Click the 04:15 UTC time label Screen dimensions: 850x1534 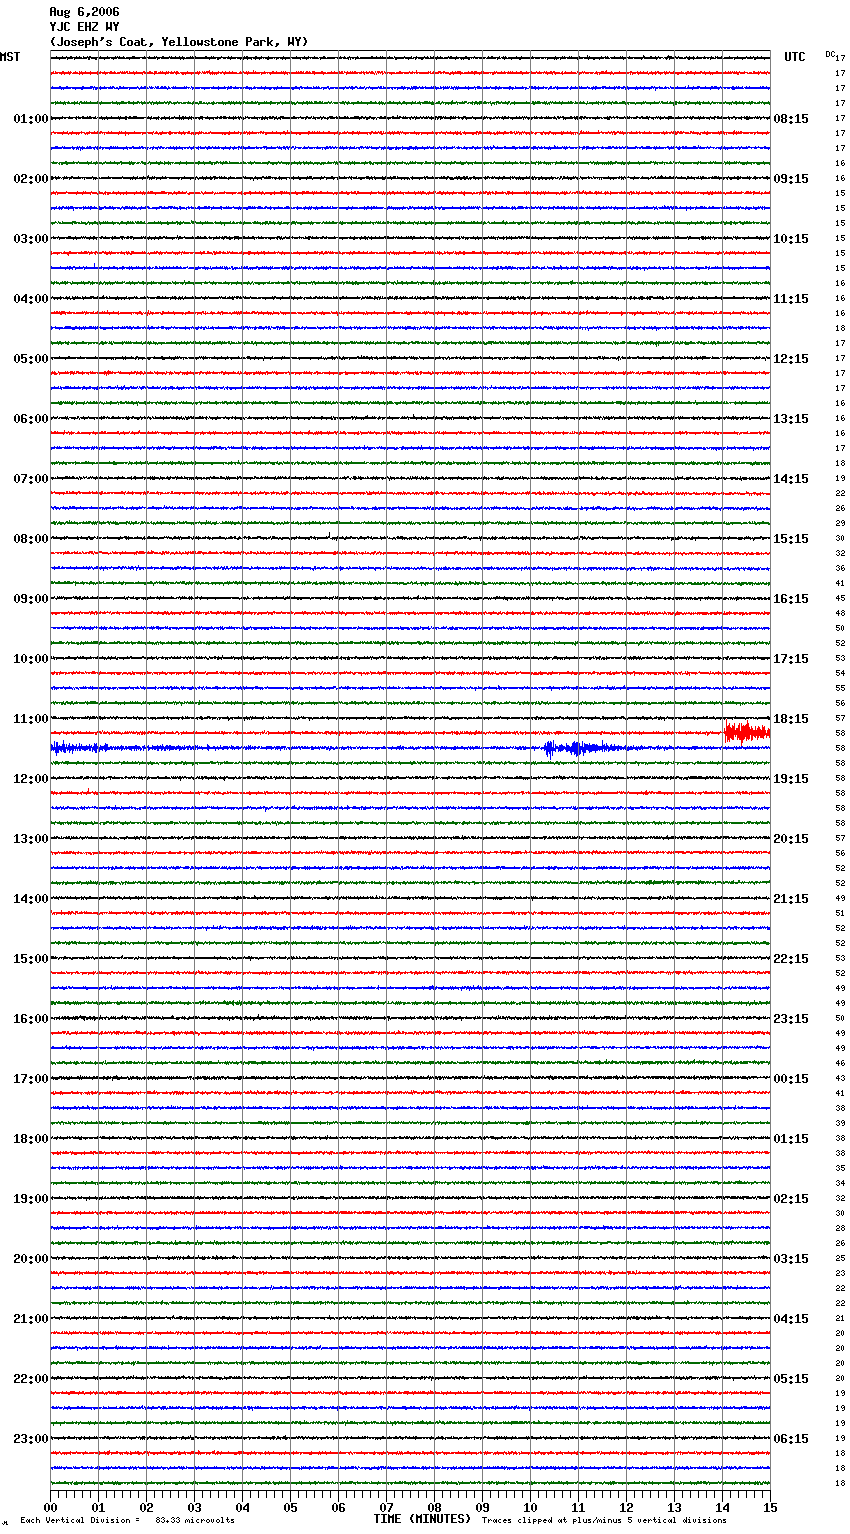(x=791, y=1319)
